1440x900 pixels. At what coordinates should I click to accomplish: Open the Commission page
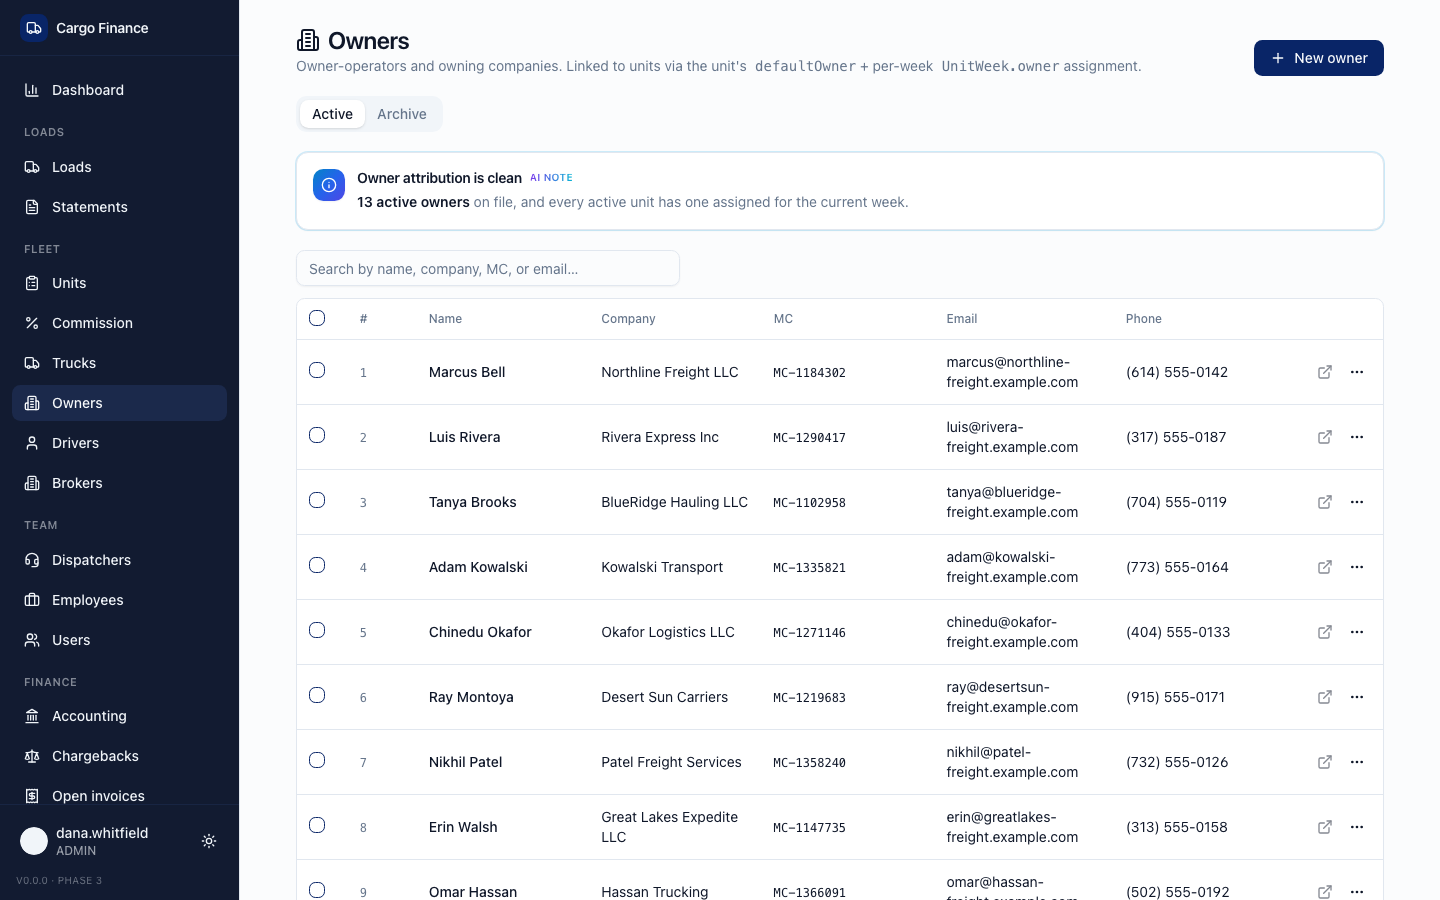pyautogui.click(x=119, y=323)
